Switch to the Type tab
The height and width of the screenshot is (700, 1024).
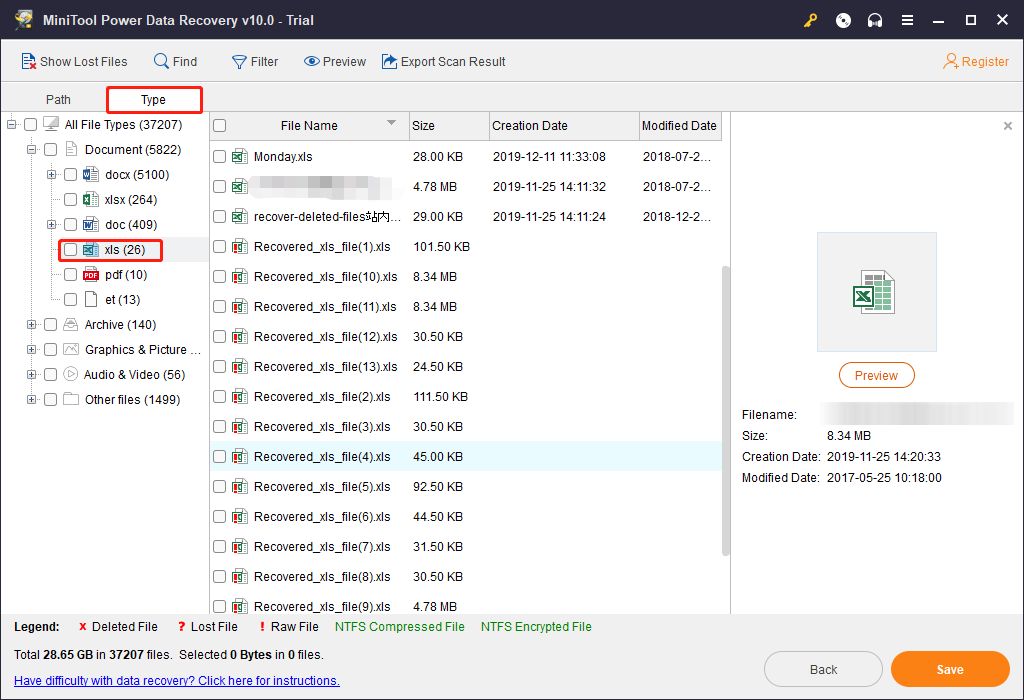pyautogui.click(x=153, y=99)
